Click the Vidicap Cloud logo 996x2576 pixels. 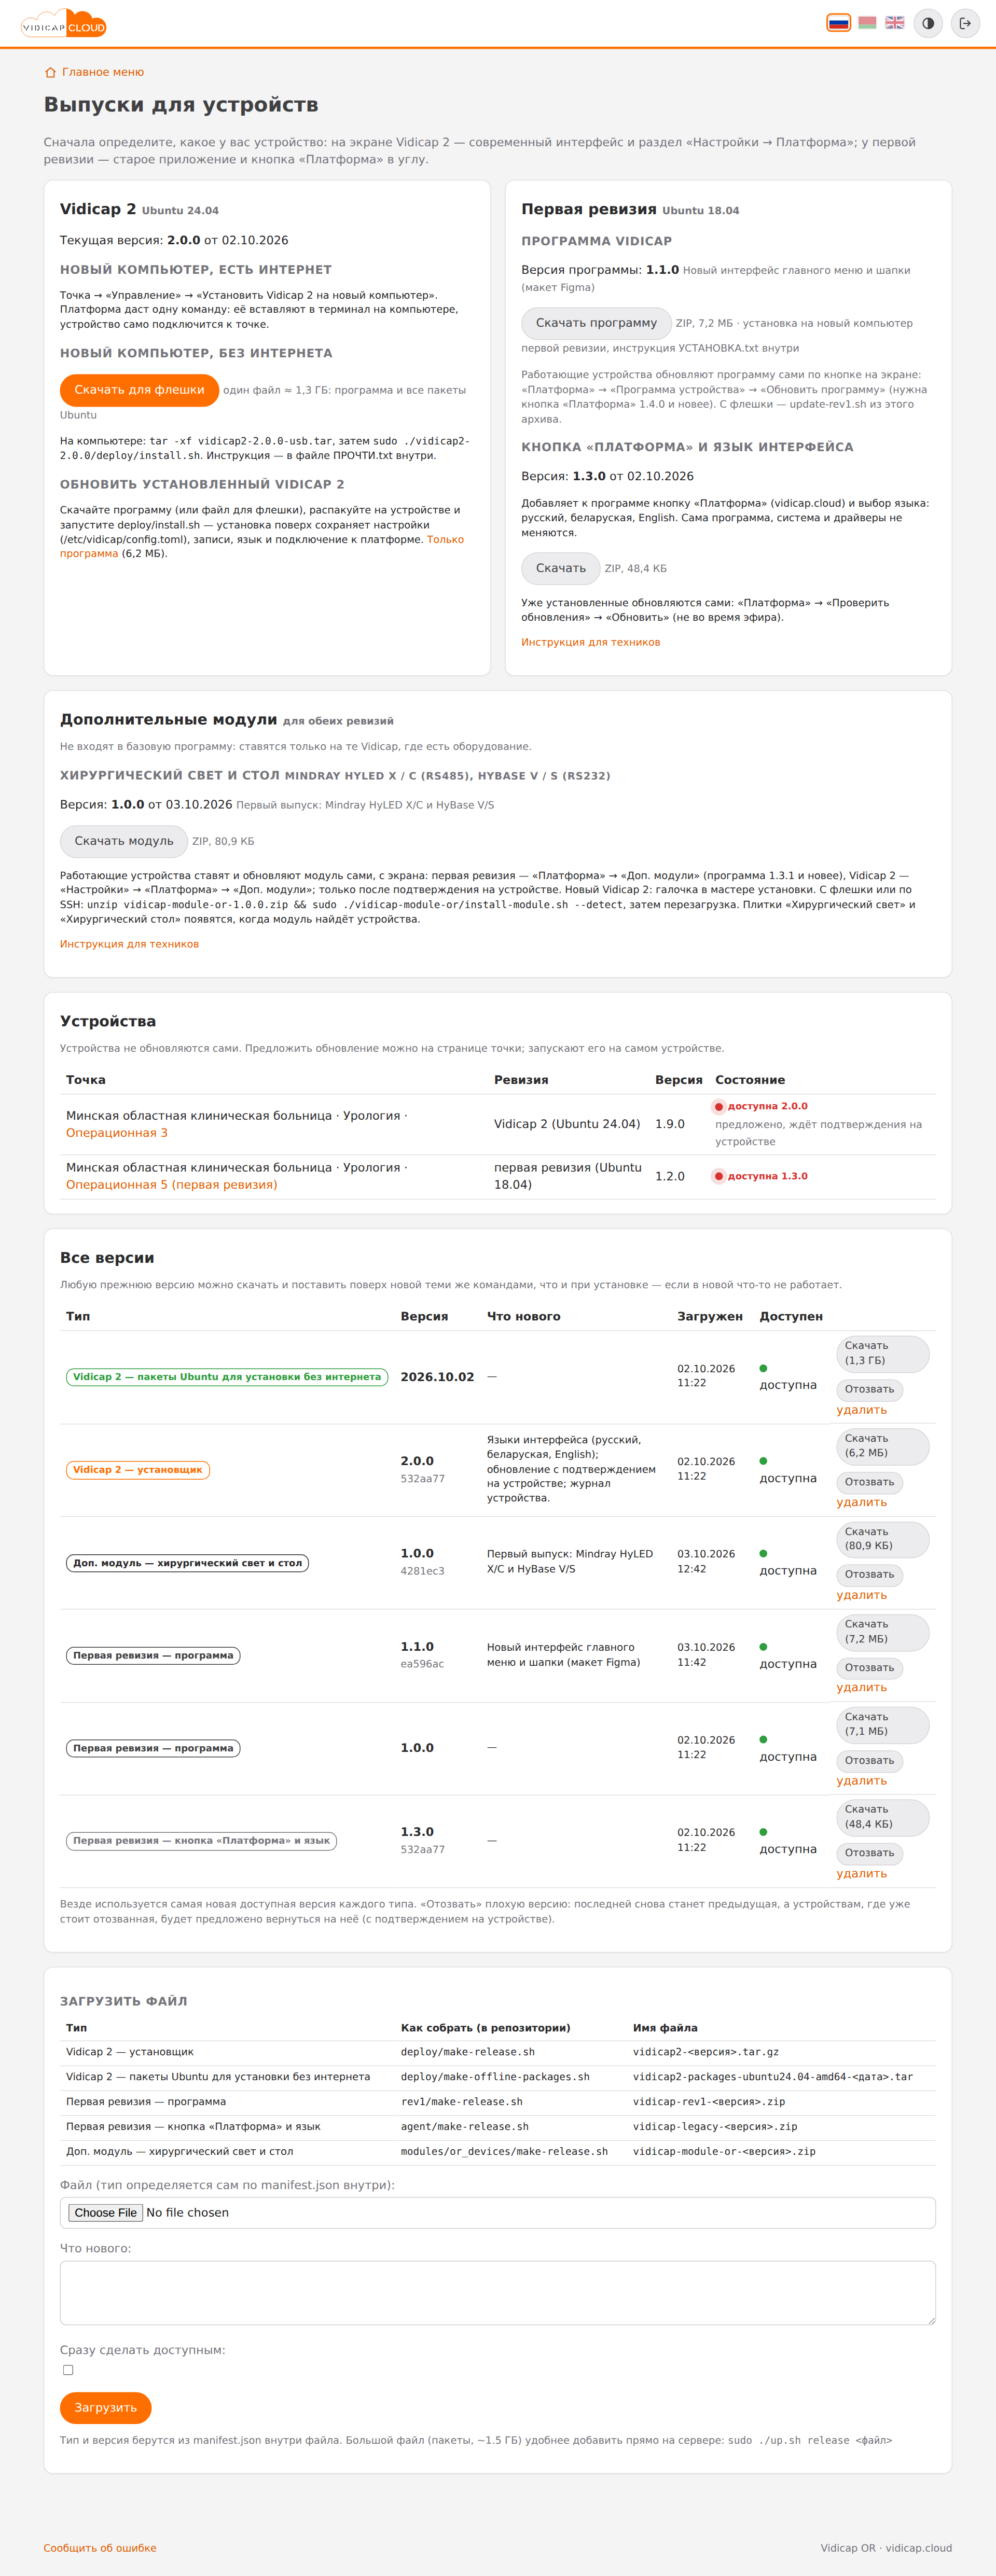pyautogui.click(x=64, y=23)
